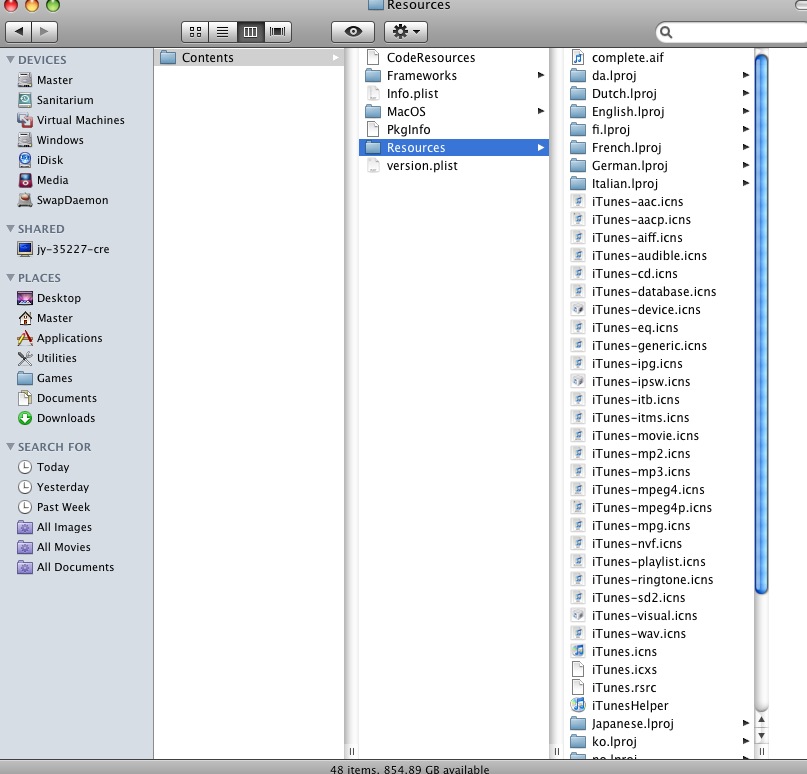Screen dimensions: 807x774
Task: Go back with the left arrow button
Action: (19, 32)
